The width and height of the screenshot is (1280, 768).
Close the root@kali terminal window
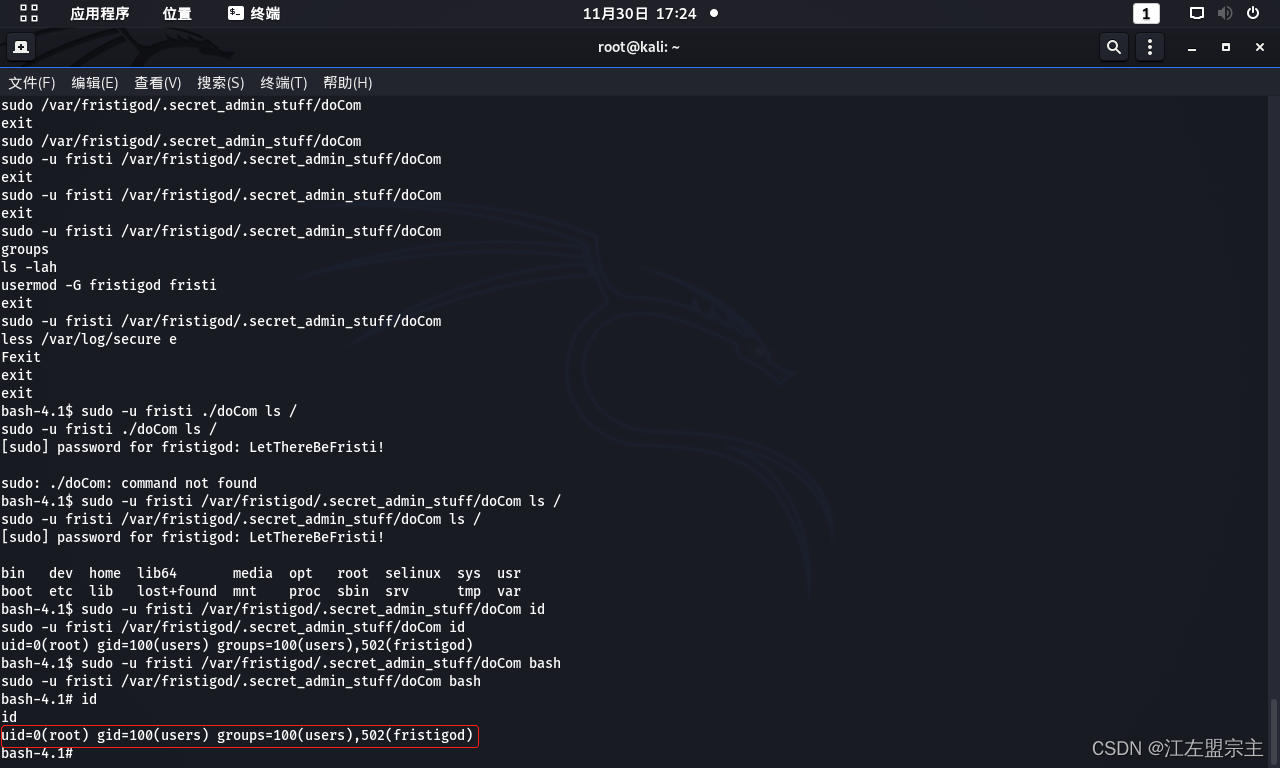(1260, 47)
